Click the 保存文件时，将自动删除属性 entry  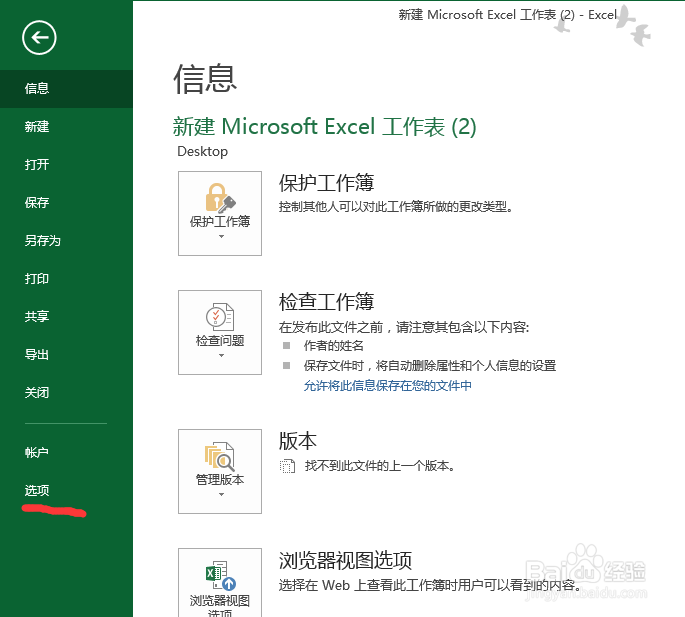[430, 365]
